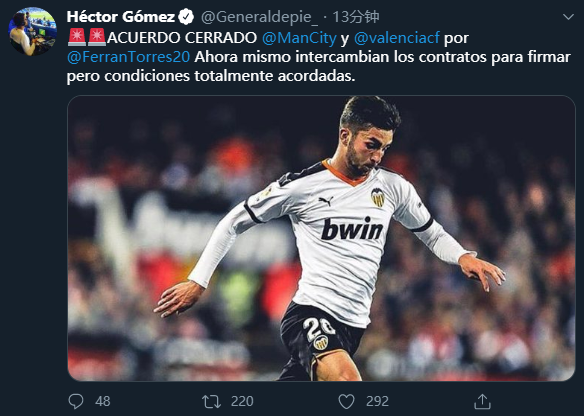Open the share tweet icon
Image resolution: width=584 pixels, height=416 pixels.
coord(482,401)
